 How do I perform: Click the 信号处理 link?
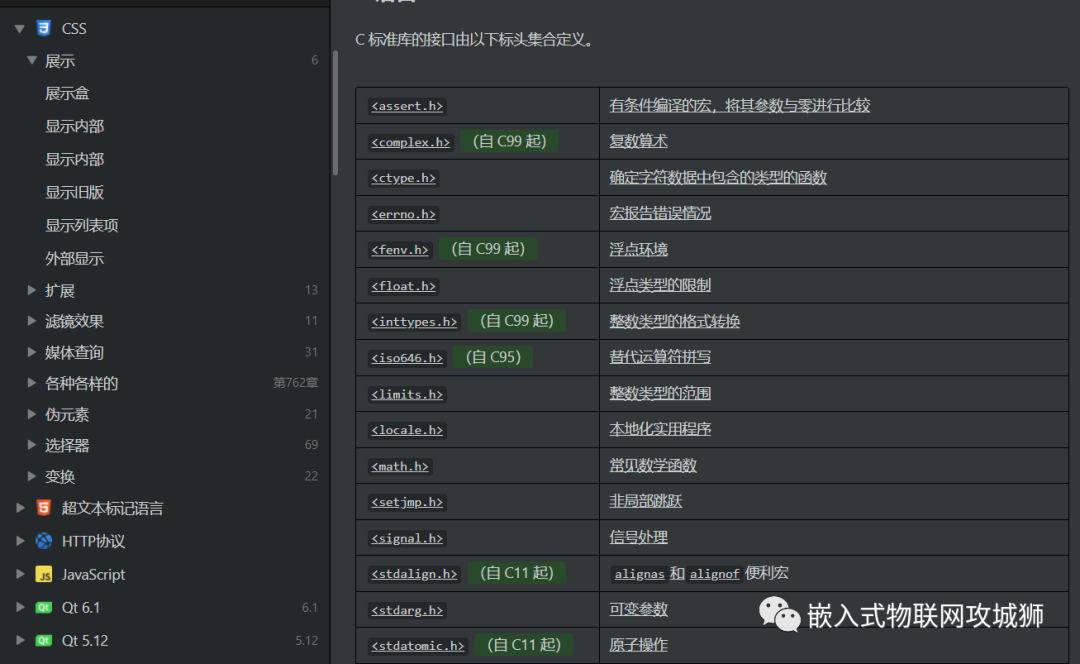pyautogui.click(x=637, y=537)
